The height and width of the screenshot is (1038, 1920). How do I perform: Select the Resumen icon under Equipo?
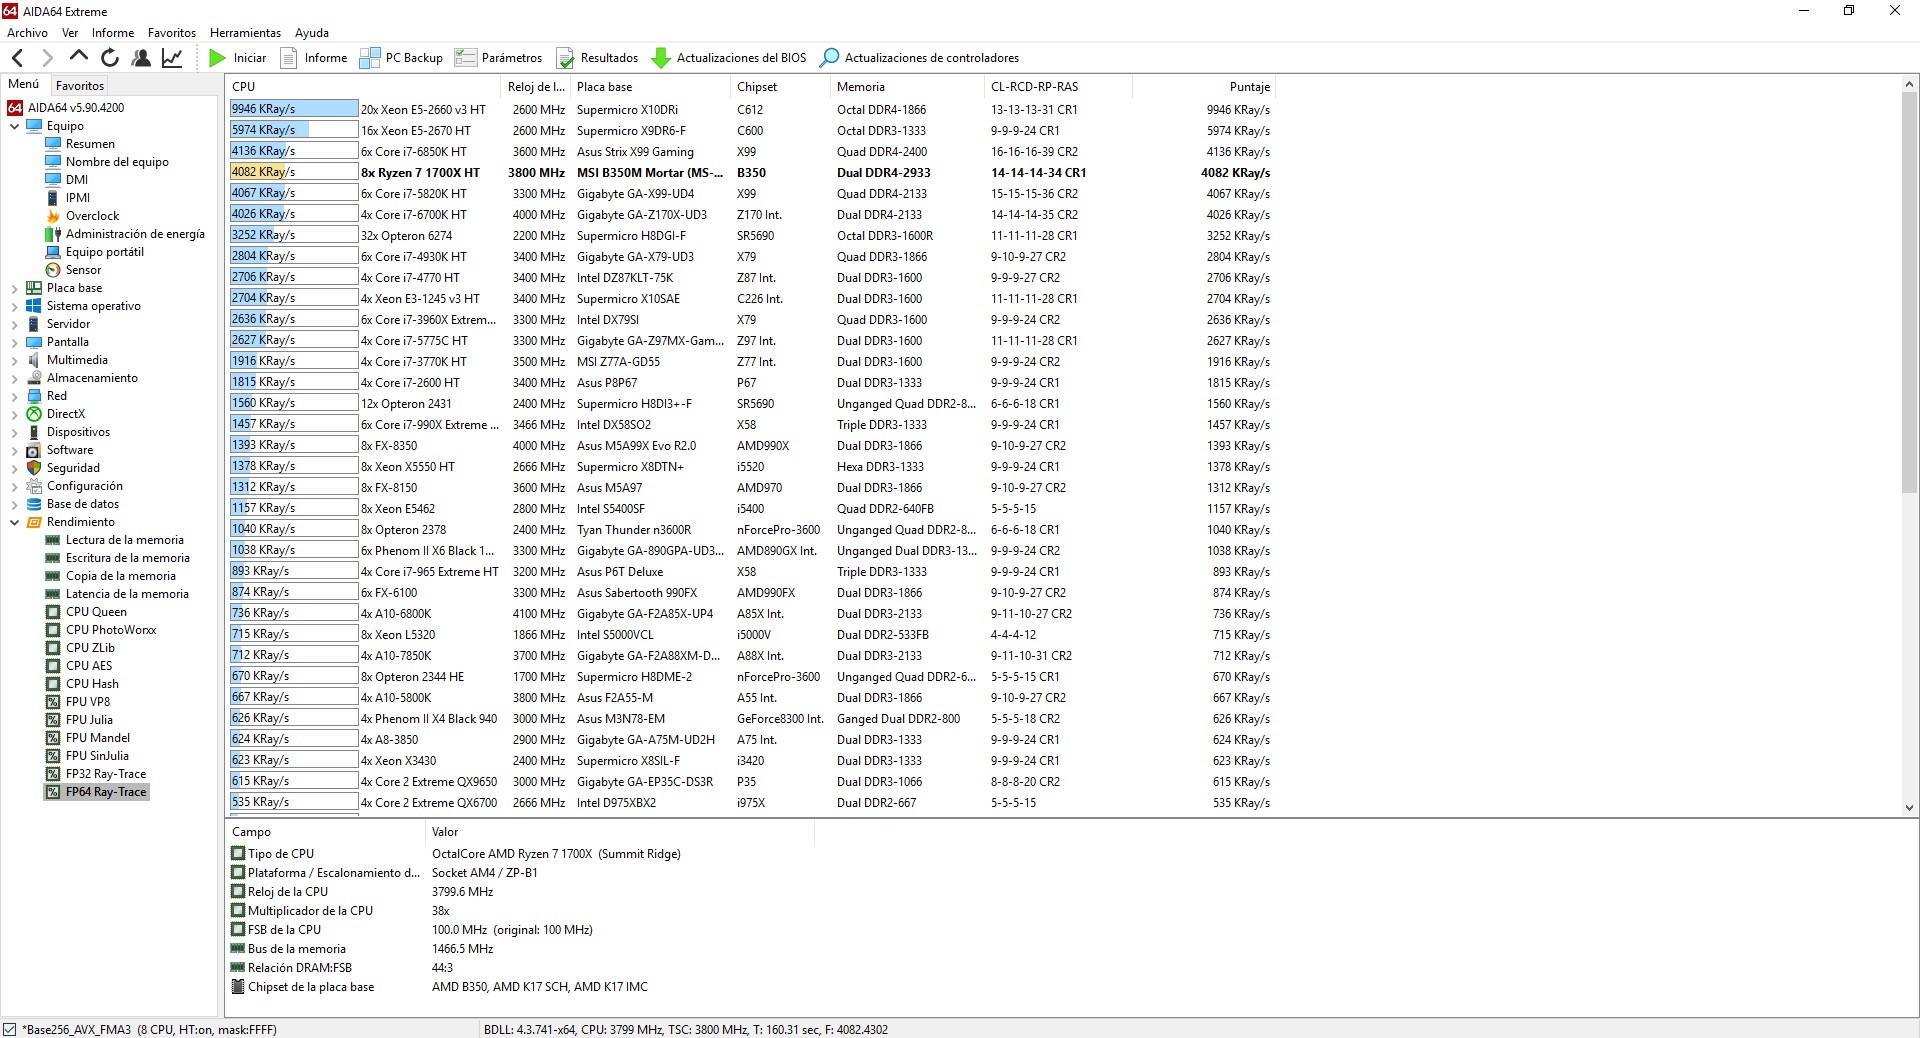(x=53, y=144)
